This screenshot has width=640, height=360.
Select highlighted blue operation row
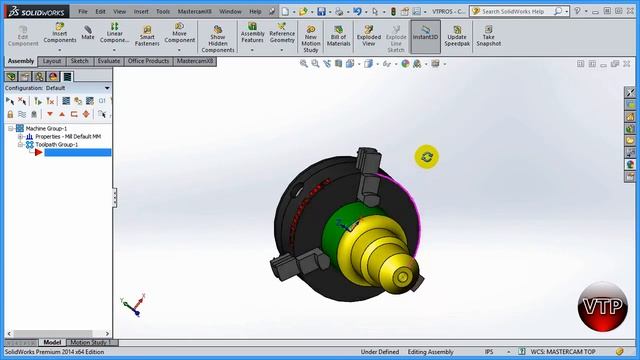pyautogui.click(x=78, y=153)
